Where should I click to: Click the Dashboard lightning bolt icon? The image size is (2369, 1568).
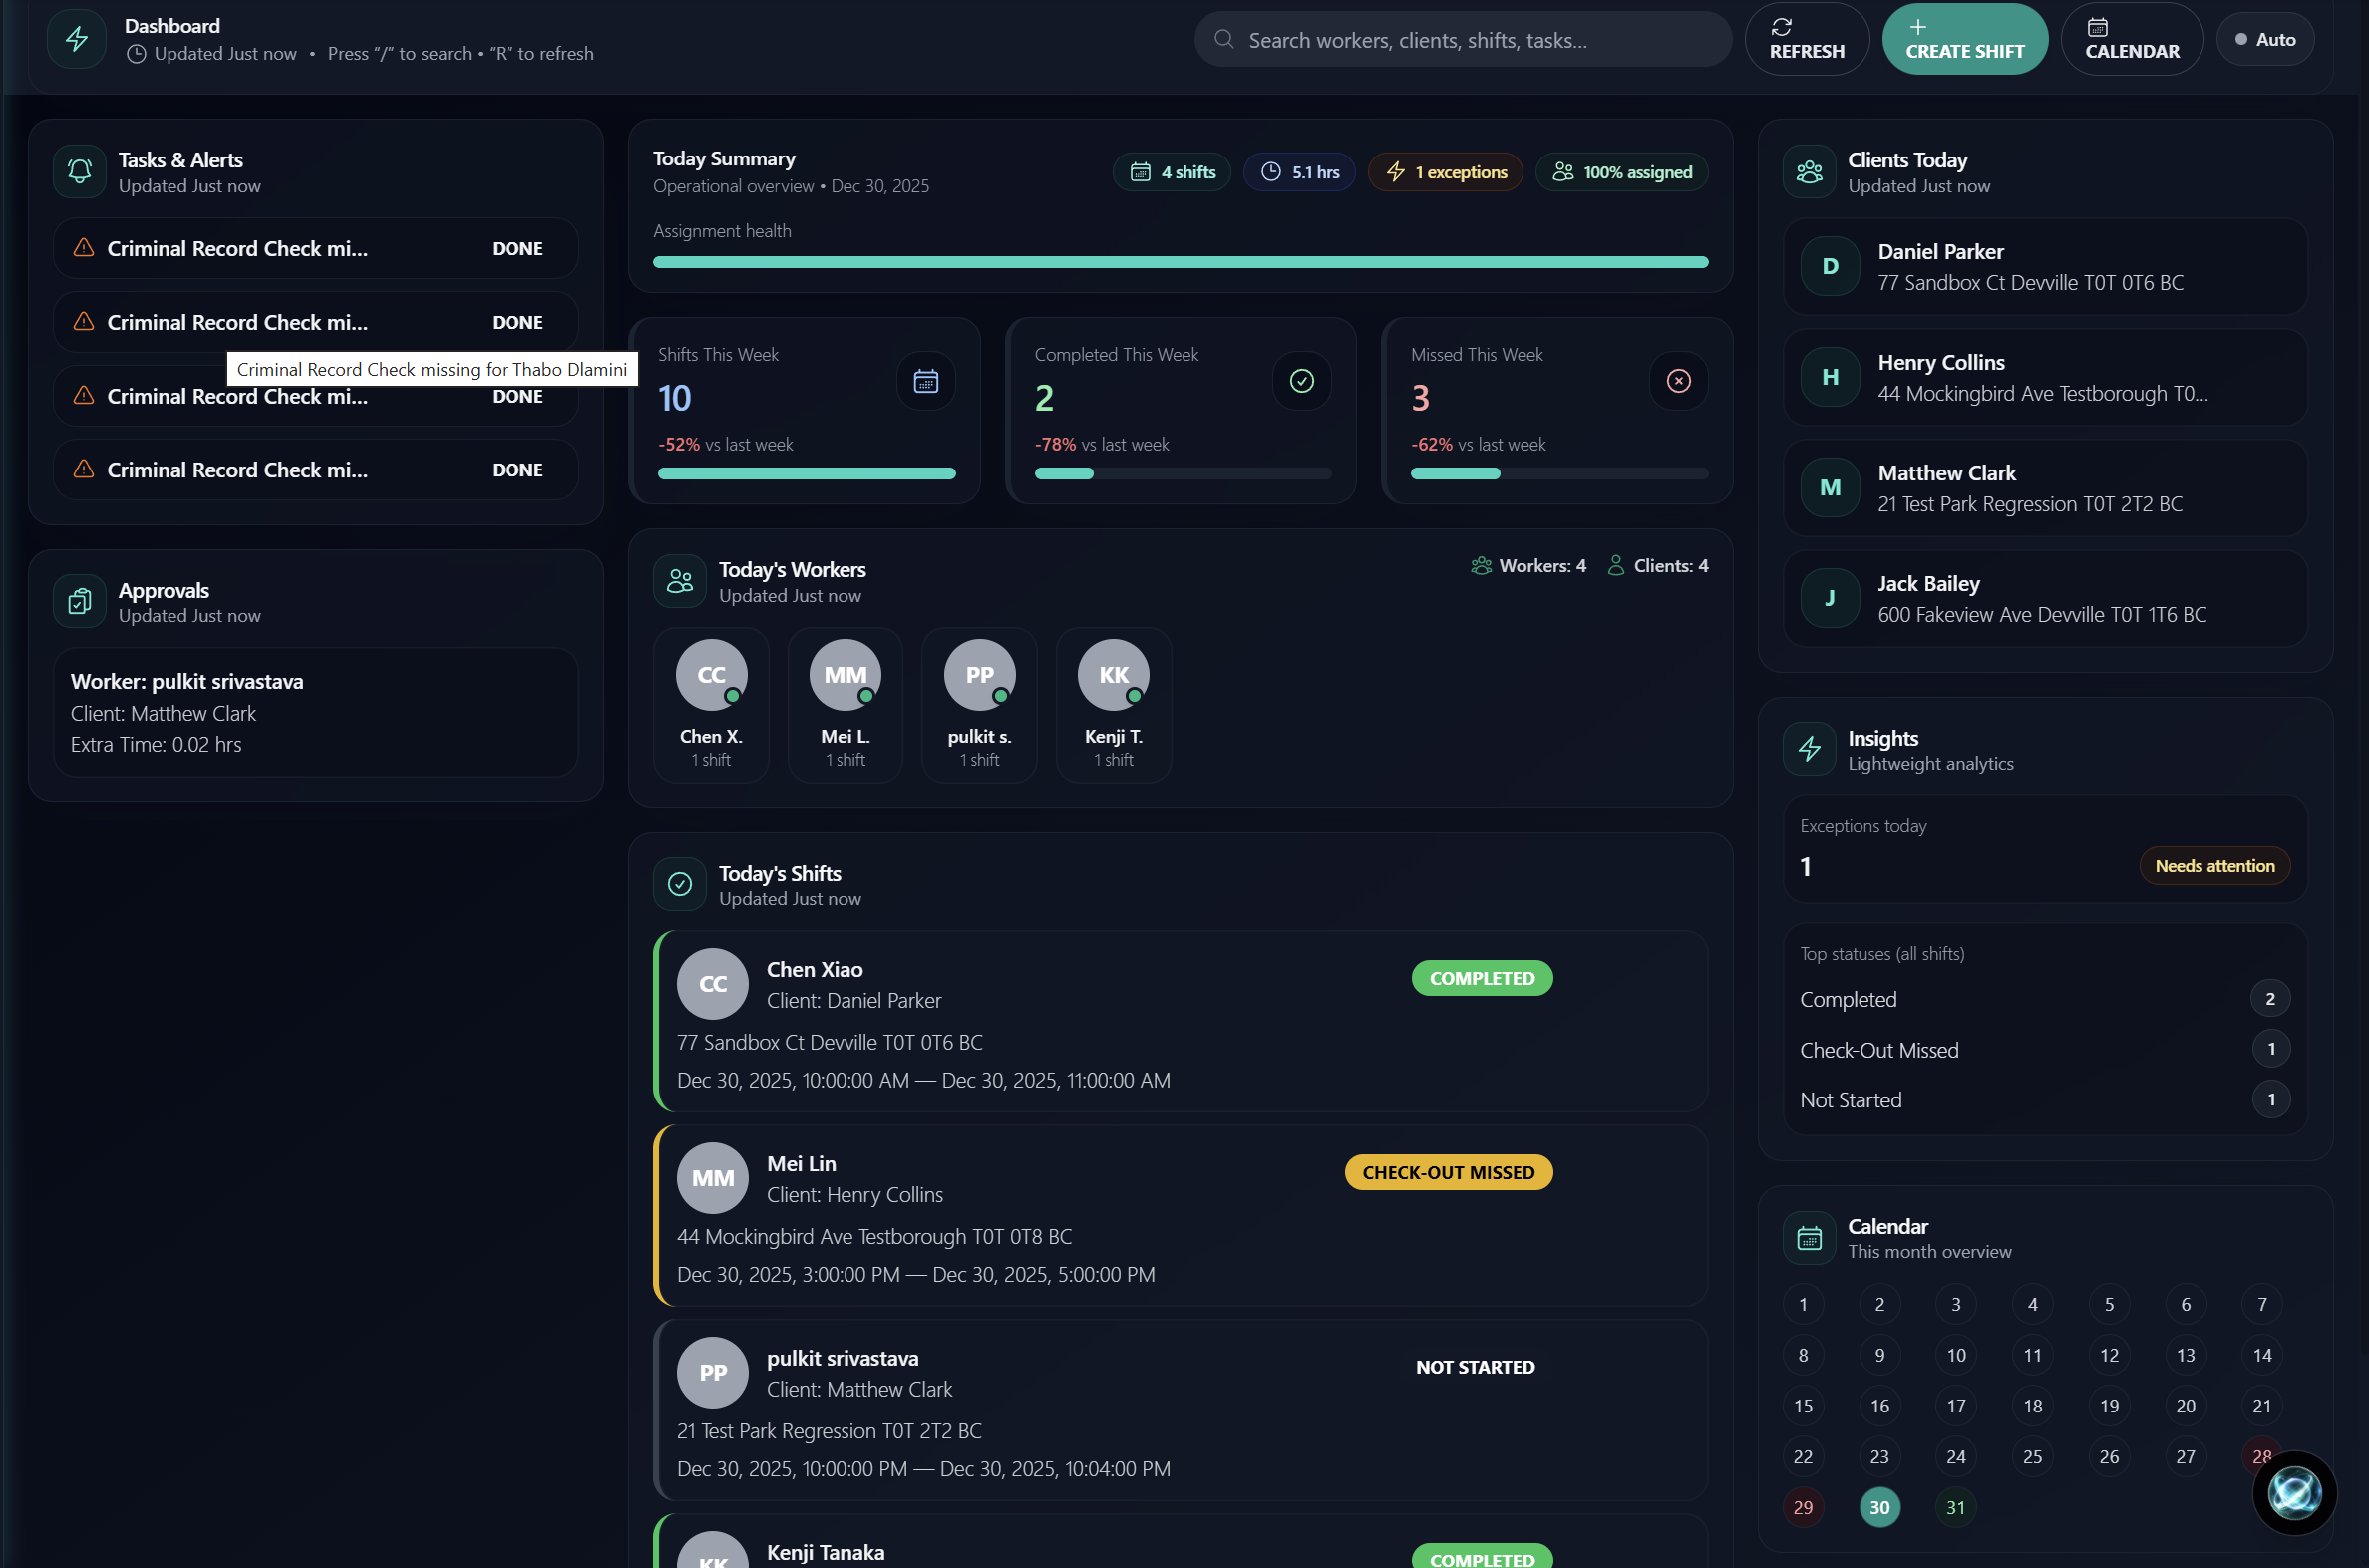tap(77, 39)
